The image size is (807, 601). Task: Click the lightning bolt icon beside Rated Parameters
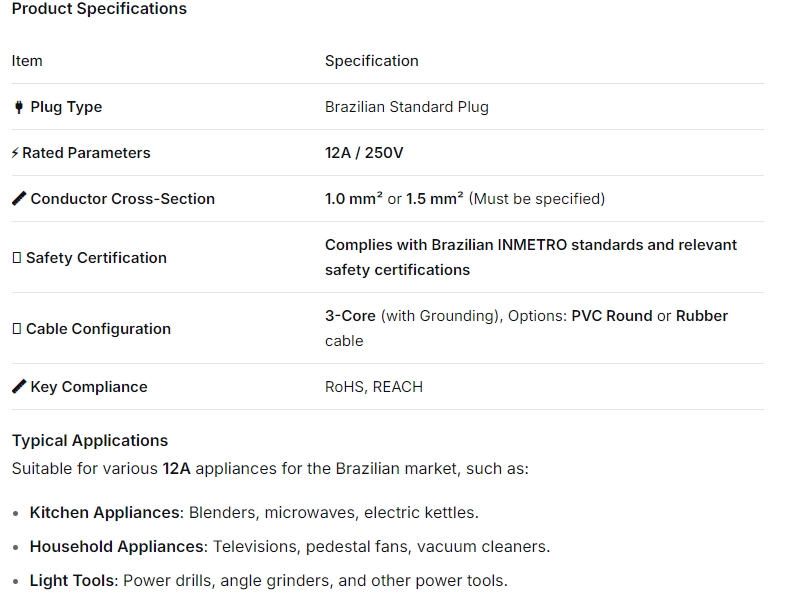(15, 153)
